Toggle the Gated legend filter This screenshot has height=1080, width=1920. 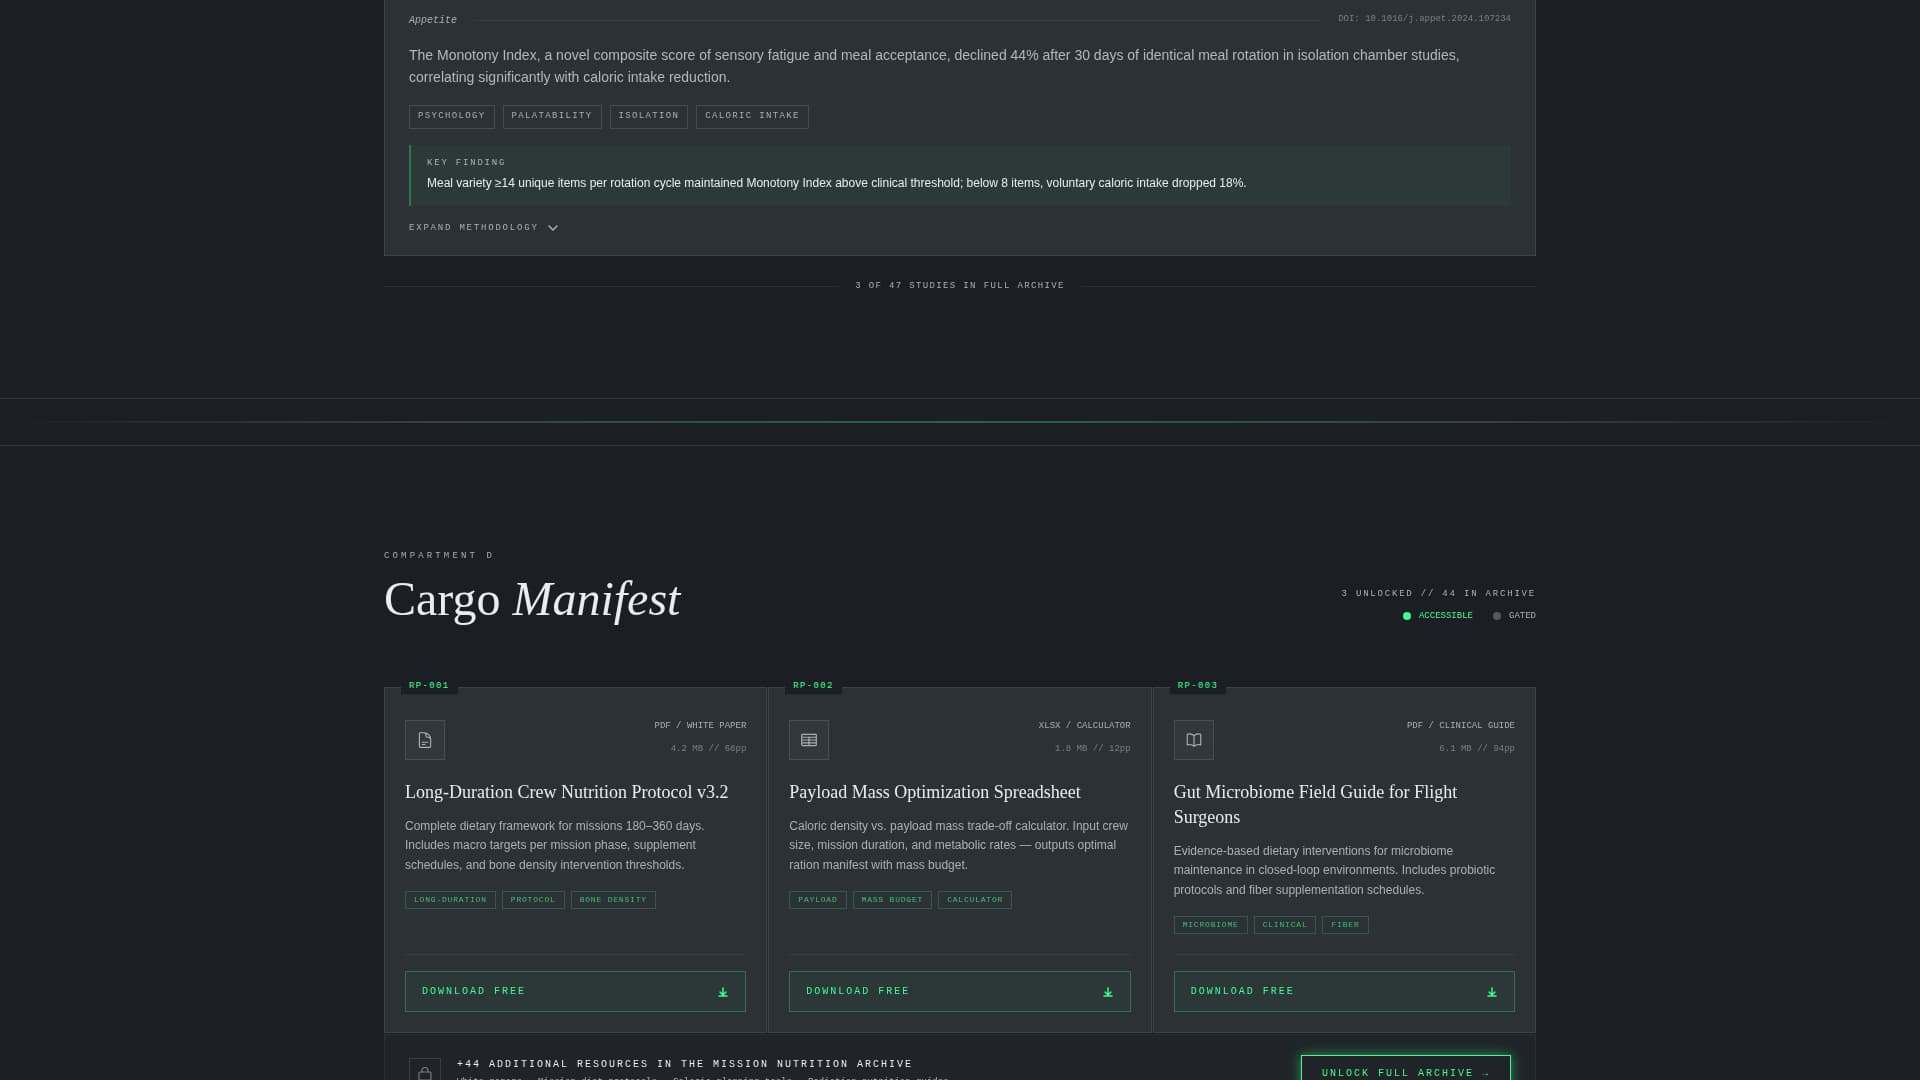pyautogui.click(x=1514, y=616)
